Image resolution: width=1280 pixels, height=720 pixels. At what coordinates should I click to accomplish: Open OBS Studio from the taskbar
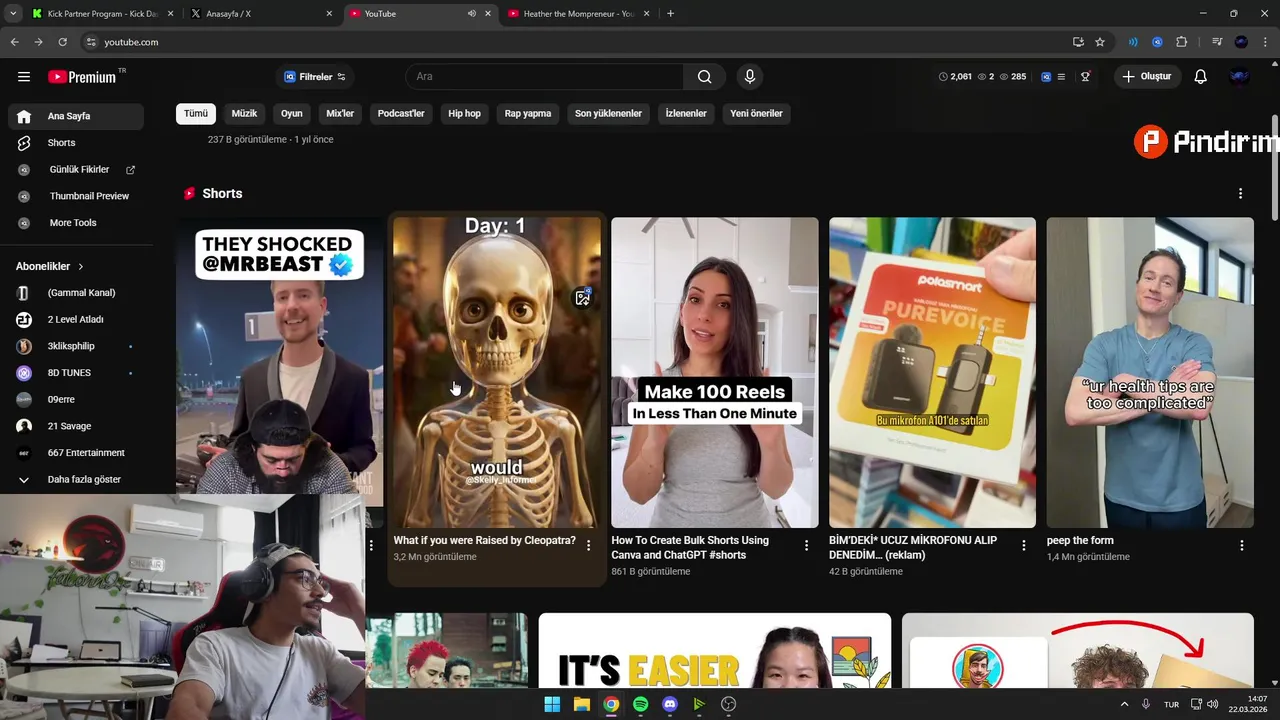(728, 704)
